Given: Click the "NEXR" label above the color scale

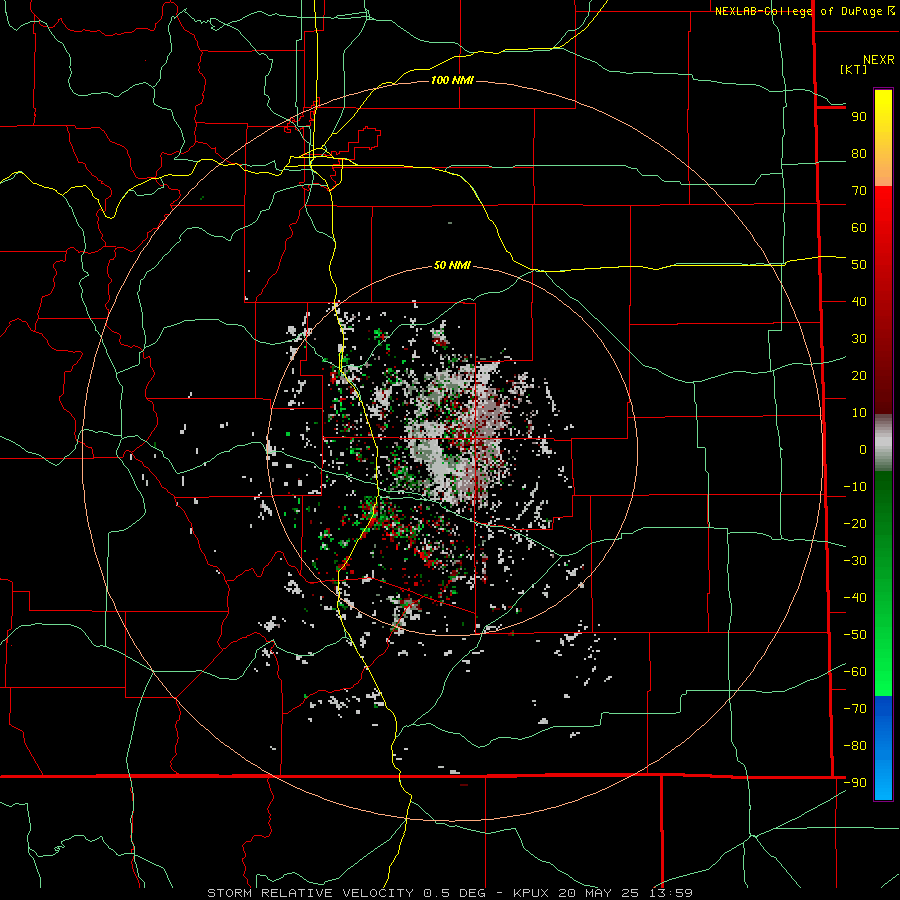Looking at the screenshot, I should tap(878, 60).
